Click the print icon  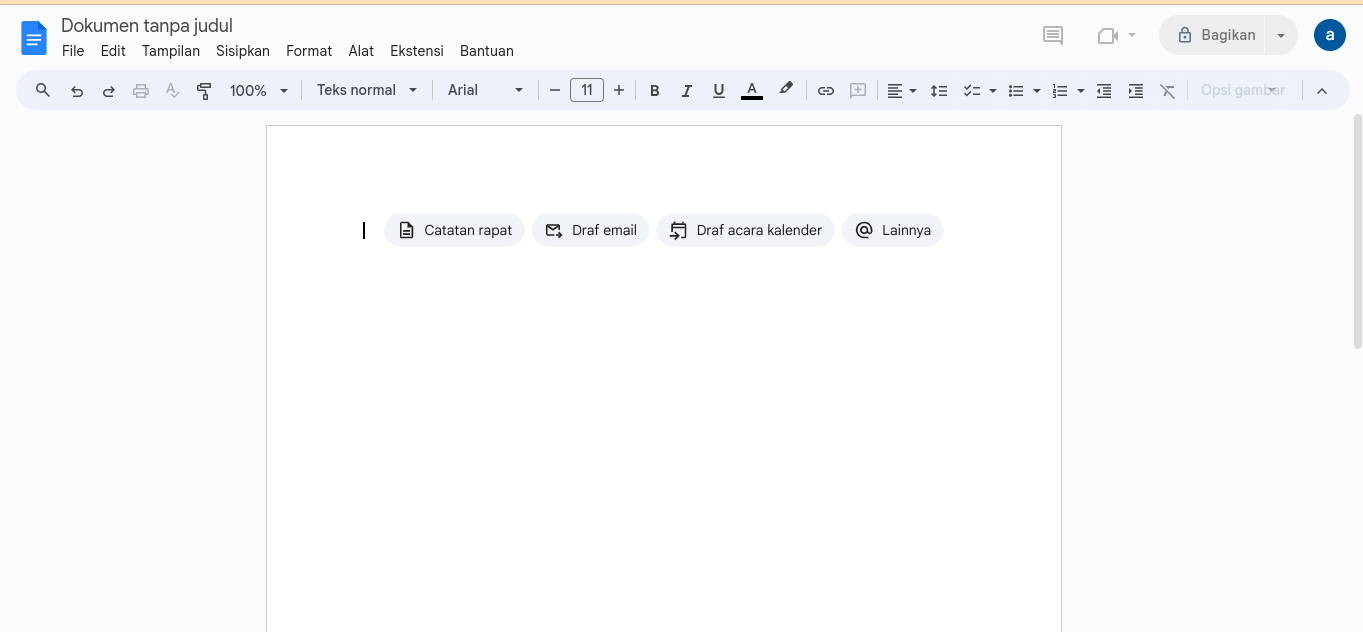[141, 91]
